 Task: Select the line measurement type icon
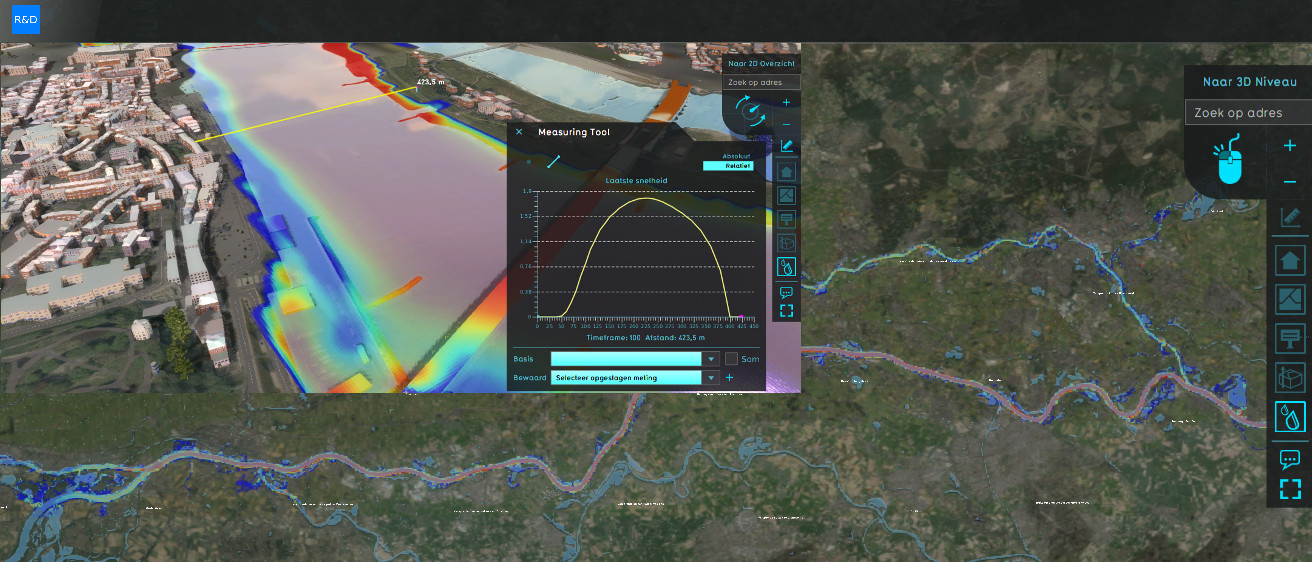(x=553, y=160)
